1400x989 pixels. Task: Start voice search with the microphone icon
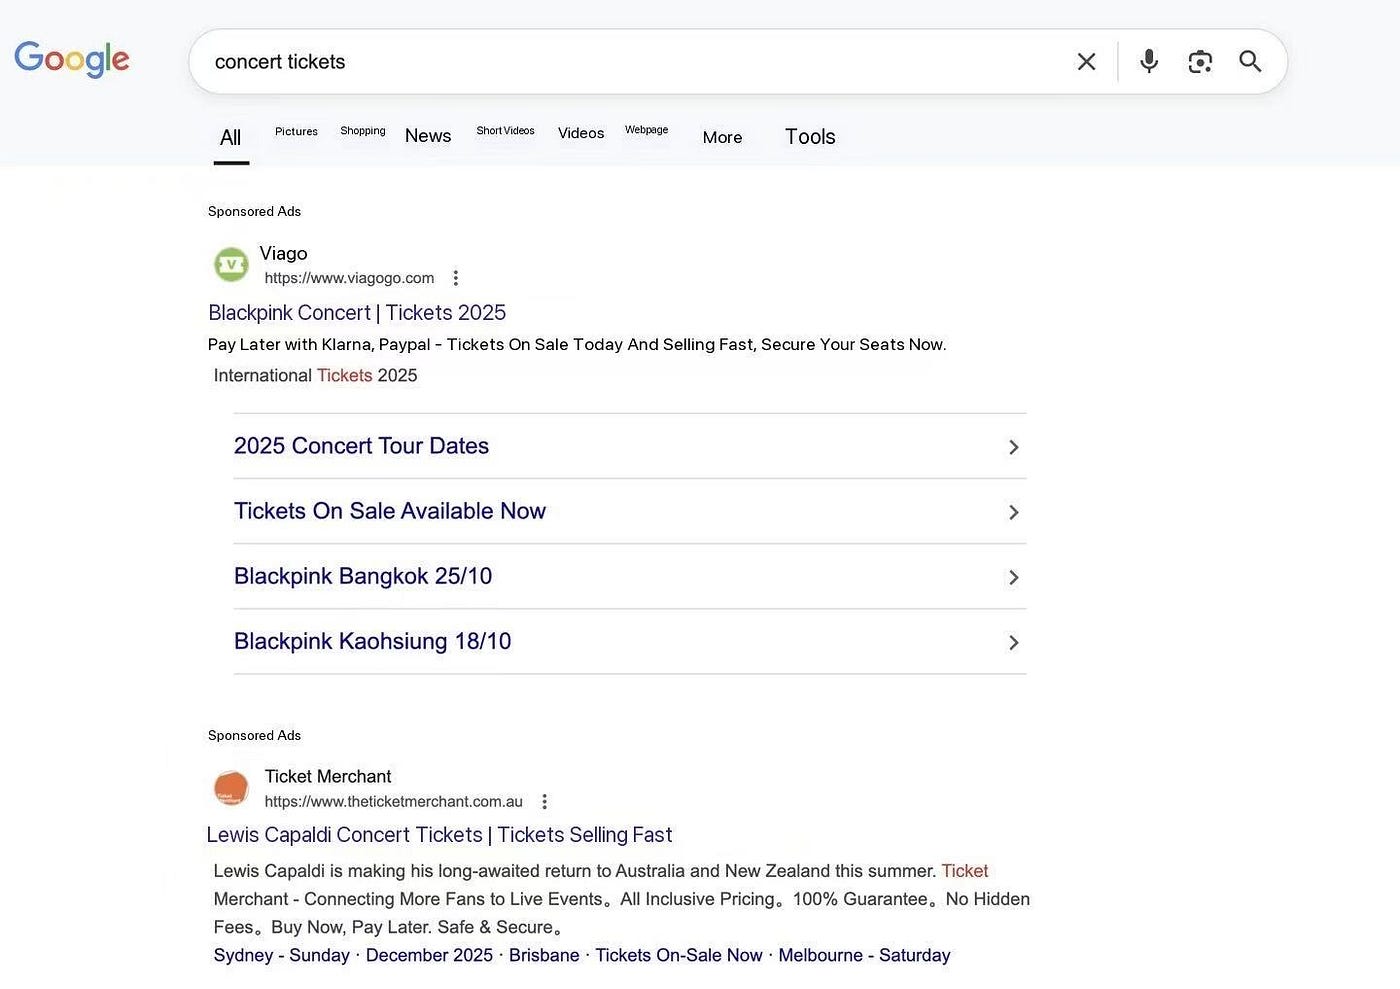point(1149,62)
